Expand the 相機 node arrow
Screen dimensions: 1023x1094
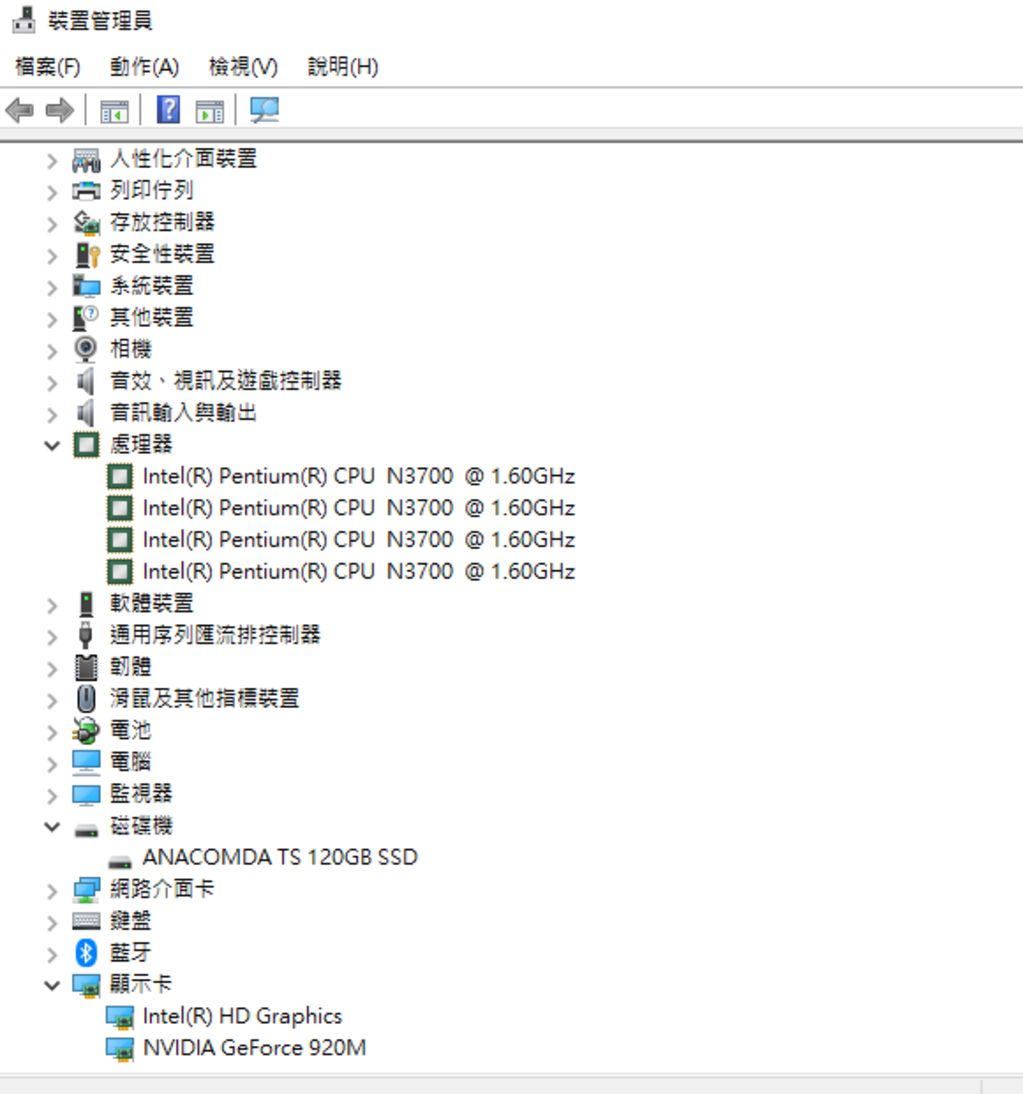pos(52,352)
